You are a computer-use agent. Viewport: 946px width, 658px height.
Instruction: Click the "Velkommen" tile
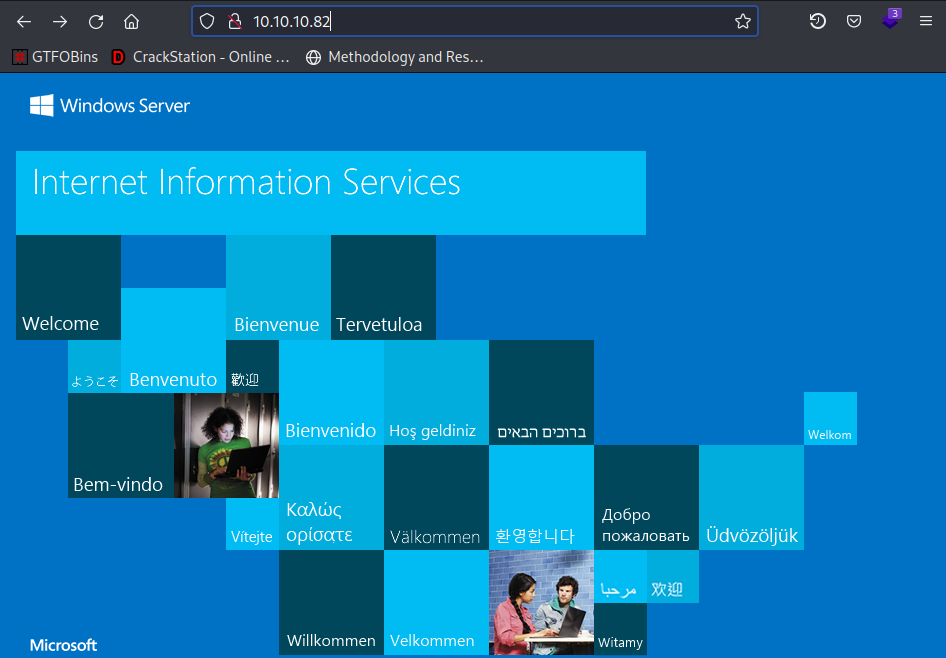pos(436,603)
